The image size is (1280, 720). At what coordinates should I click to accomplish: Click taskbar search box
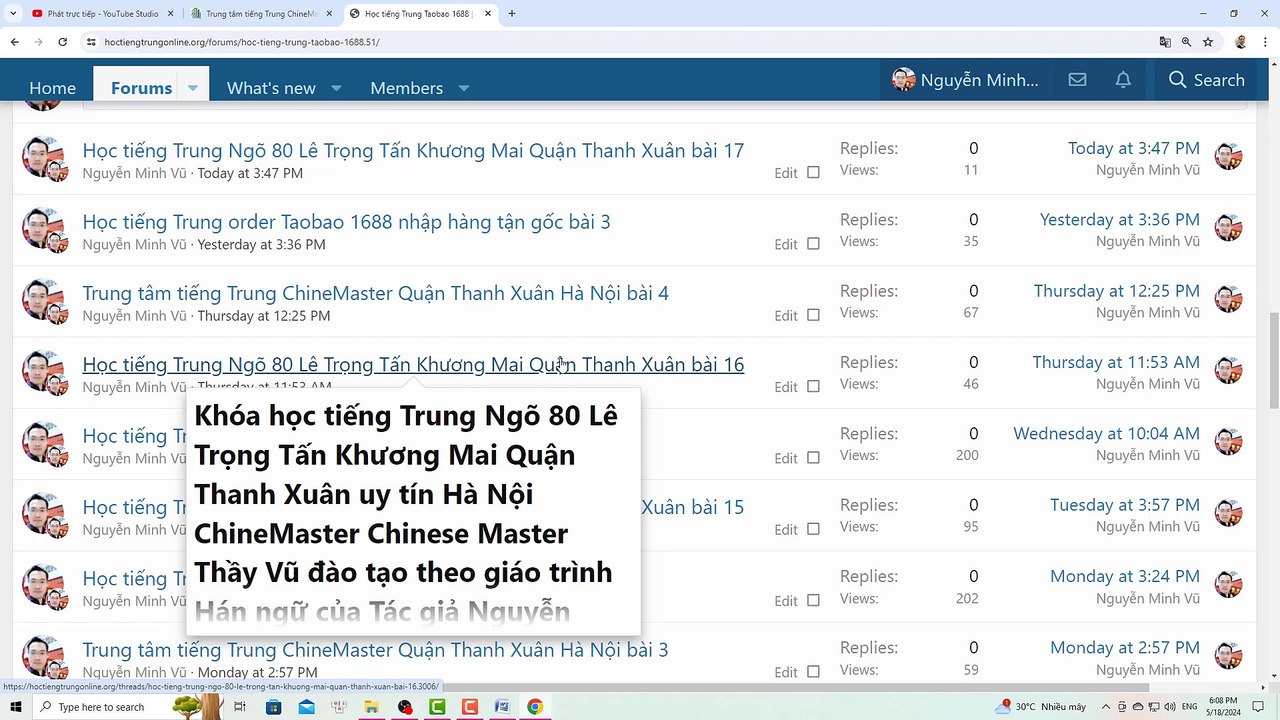click(100, 707)
